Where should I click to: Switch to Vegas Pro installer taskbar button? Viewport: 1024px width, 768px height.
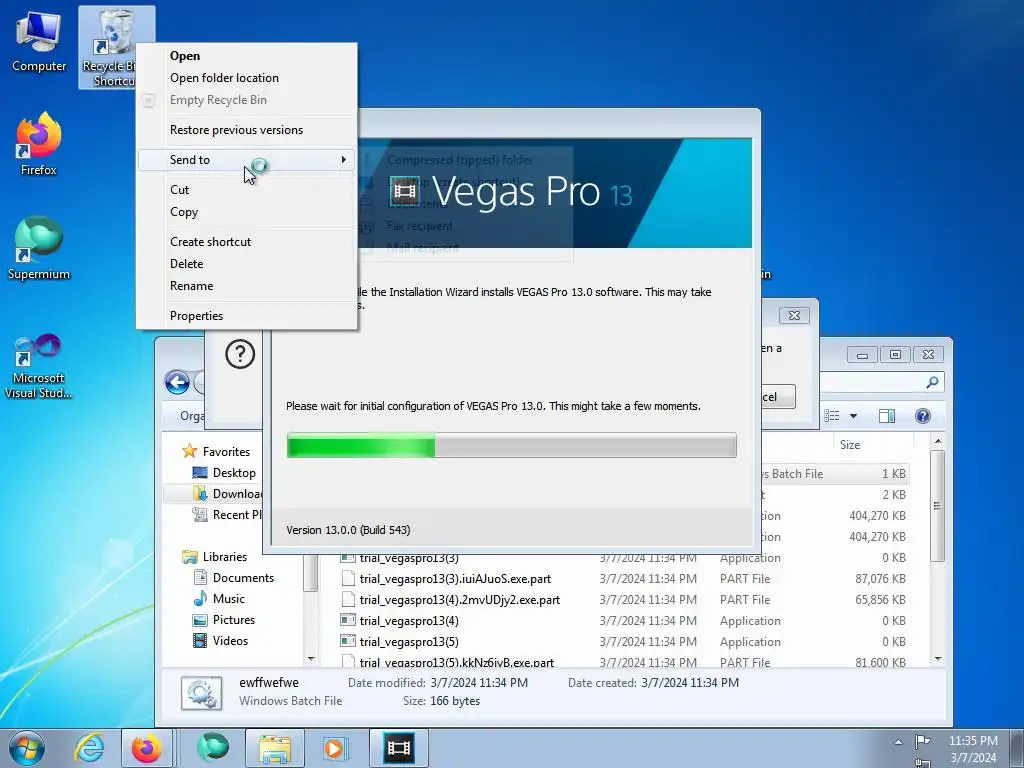pyautogui.click(x=398, y=748)
